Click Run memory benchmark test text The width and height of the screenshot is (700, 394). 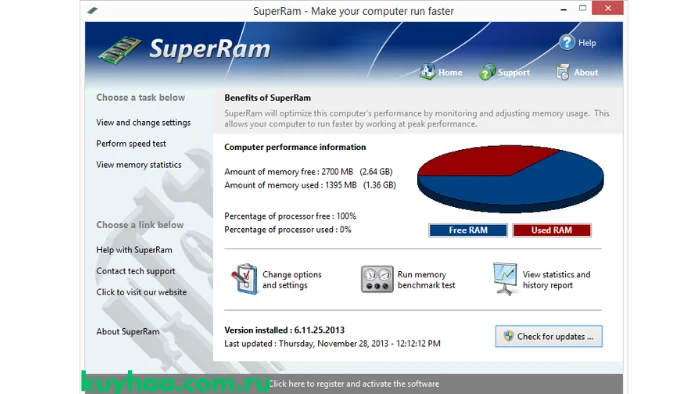426,280
